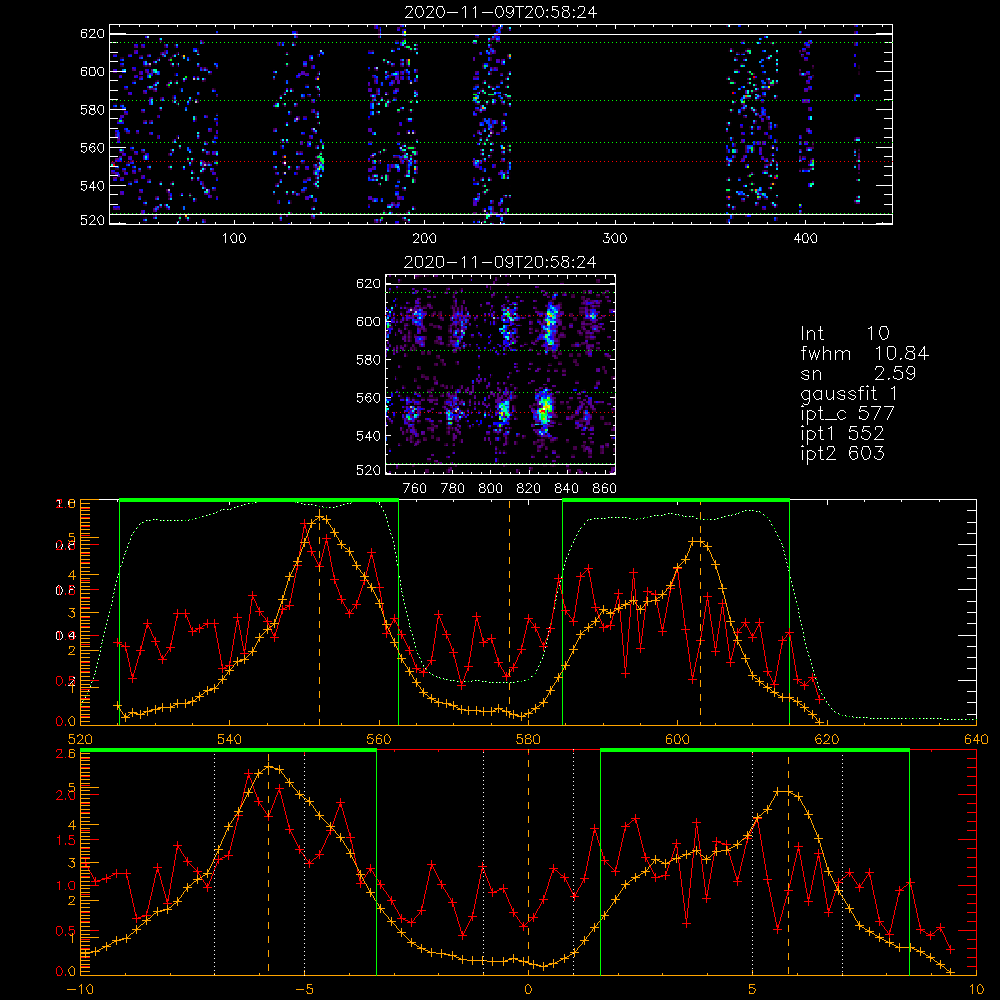Click x-axis label 560 on the third plot
This screenshot has height=1000, width=1000.
click(x=379, y=740)
